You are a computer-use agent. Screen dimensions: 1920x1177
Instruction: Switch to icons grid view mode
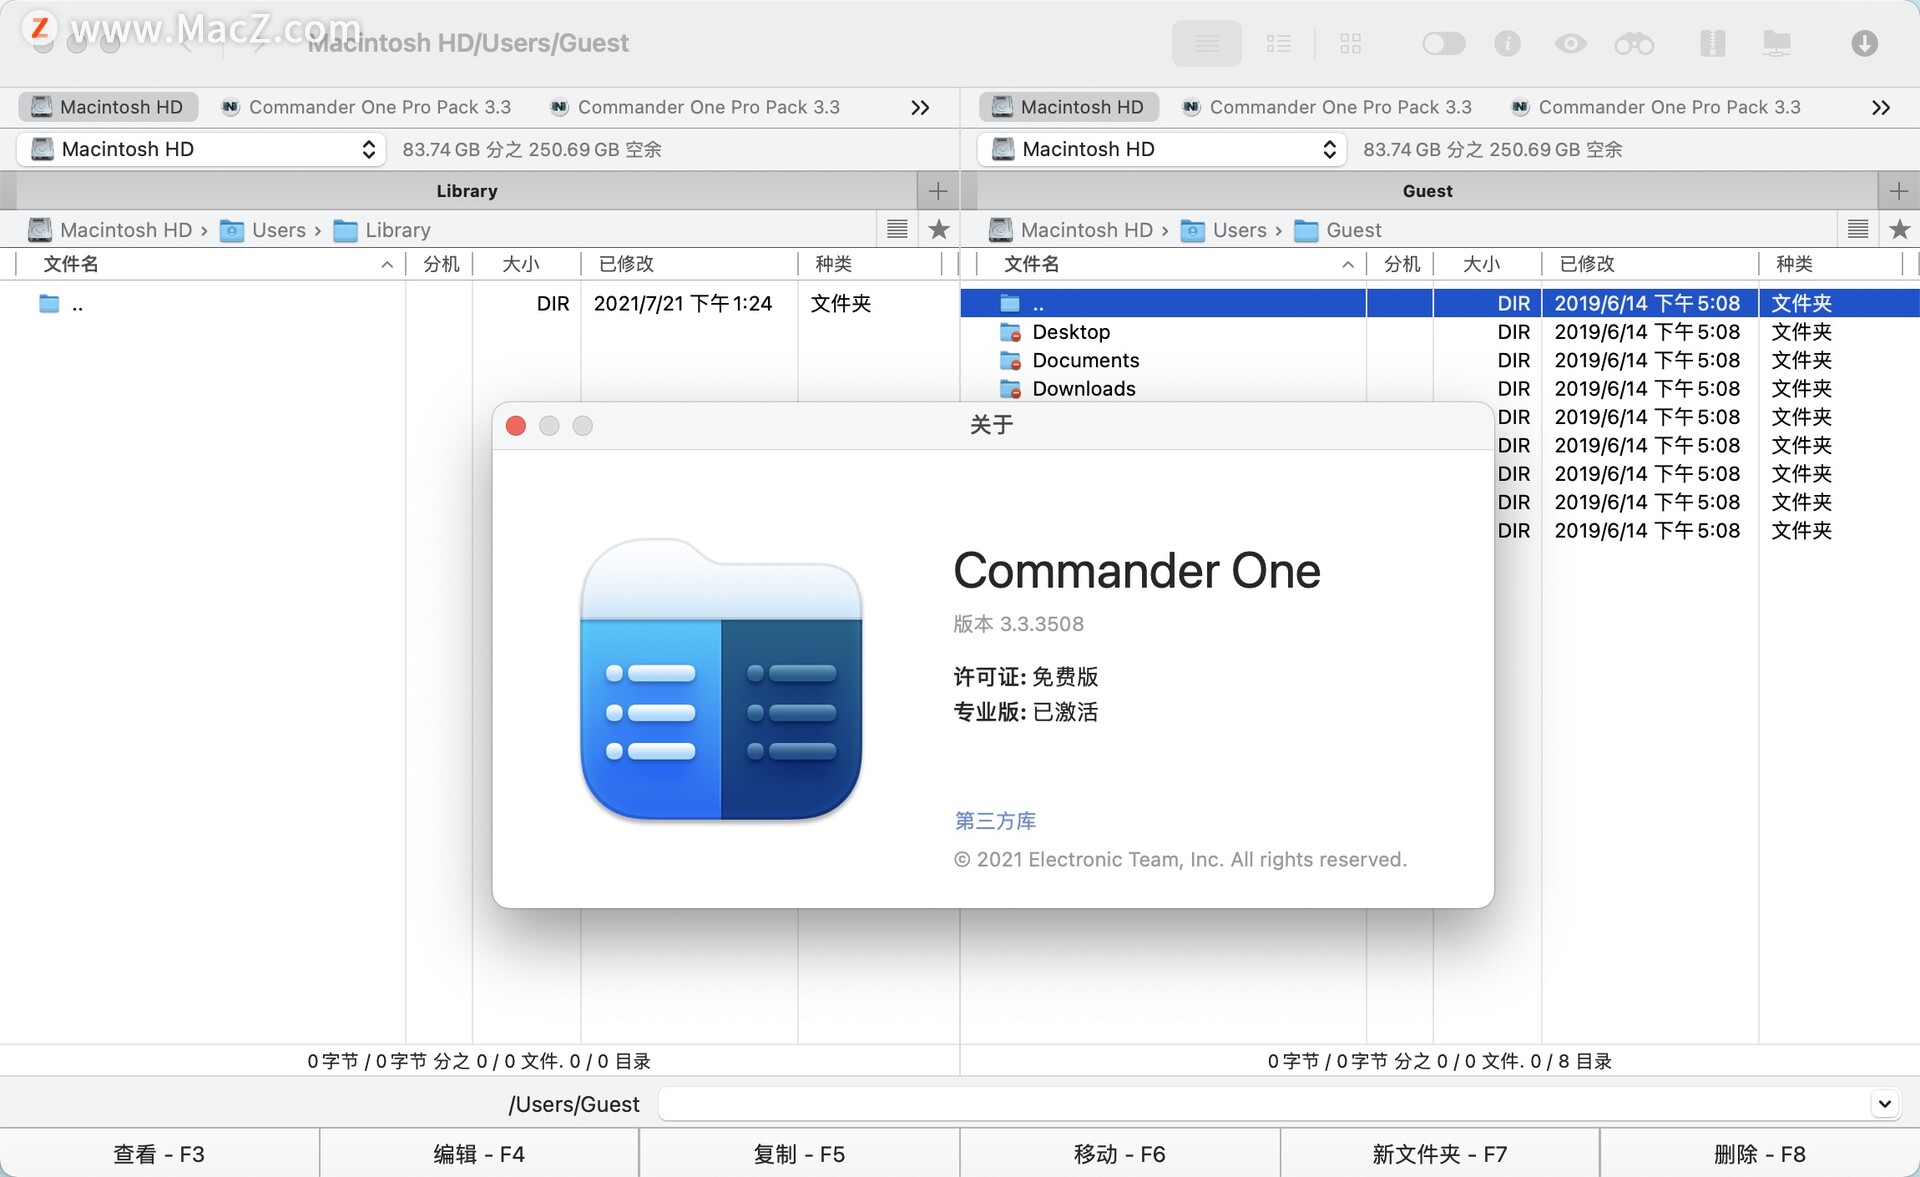[1350, 43]
